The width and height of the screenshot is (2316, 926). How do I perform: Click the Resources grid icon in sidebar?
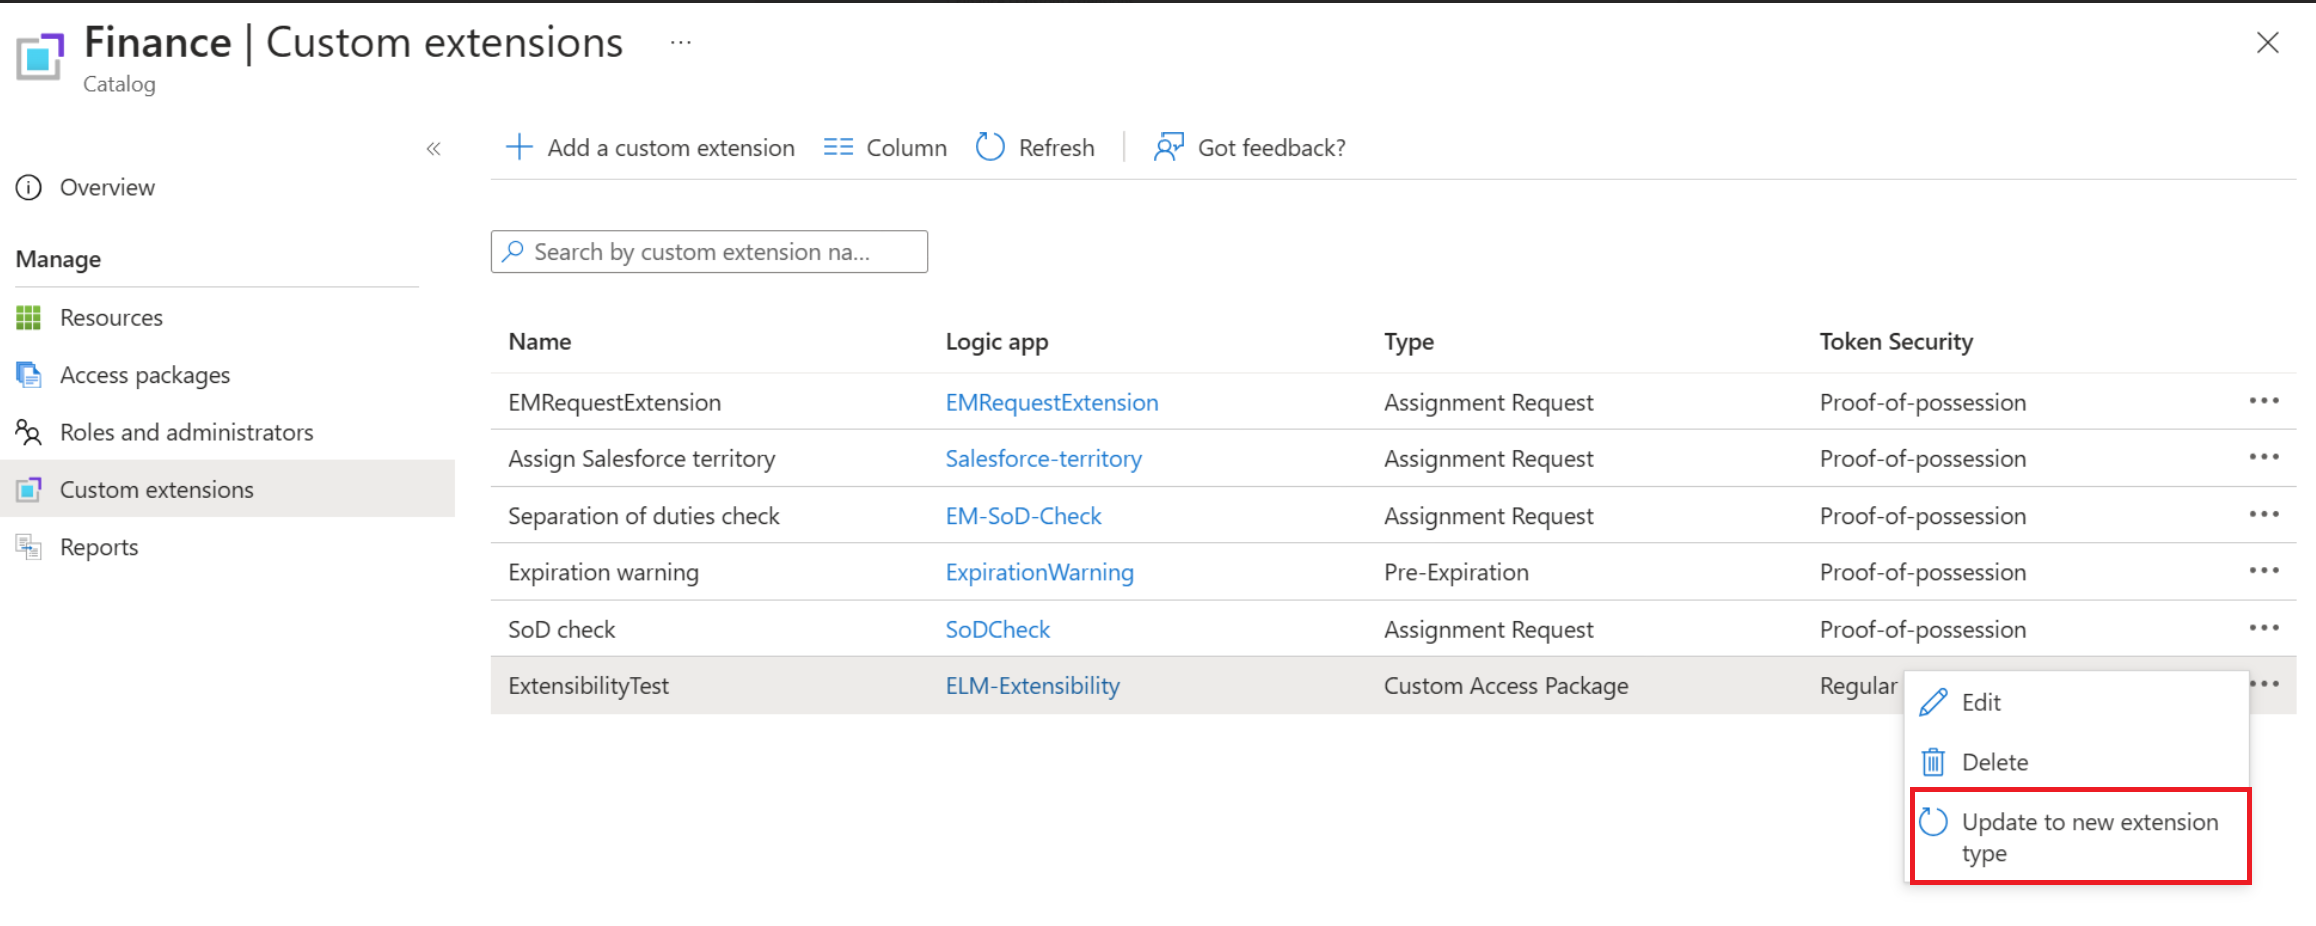29,318
